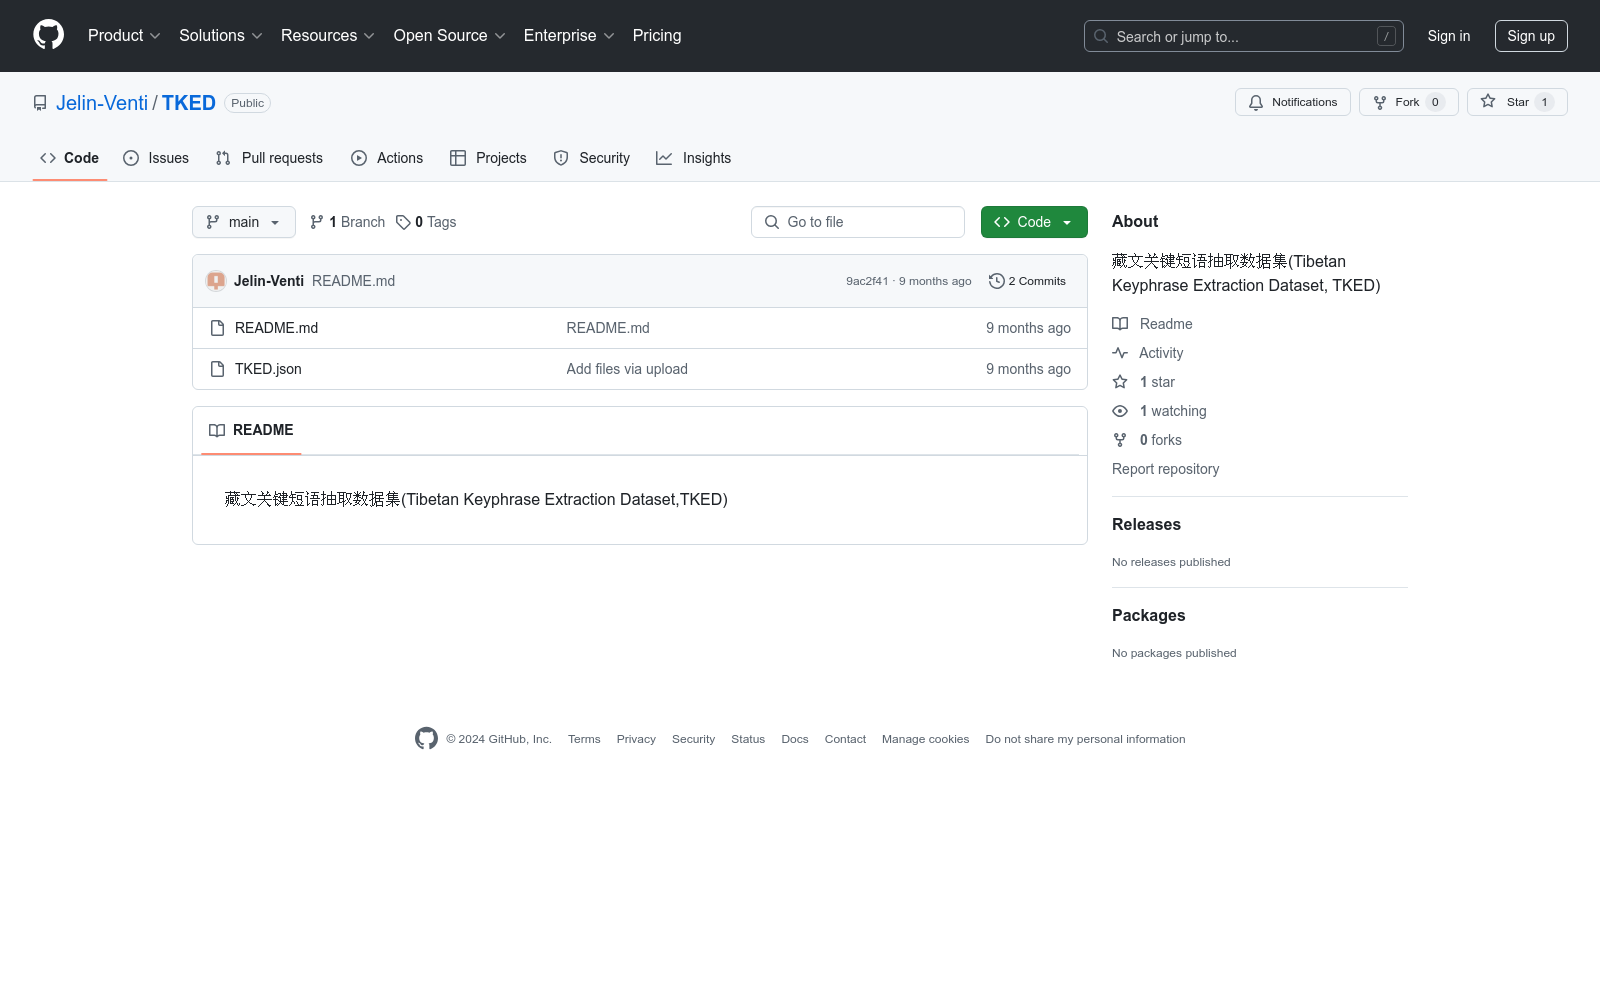Viewport: 1600px width, 1000px height.
Task: Open the Releases heading link
Action: tap(1146, 525)
